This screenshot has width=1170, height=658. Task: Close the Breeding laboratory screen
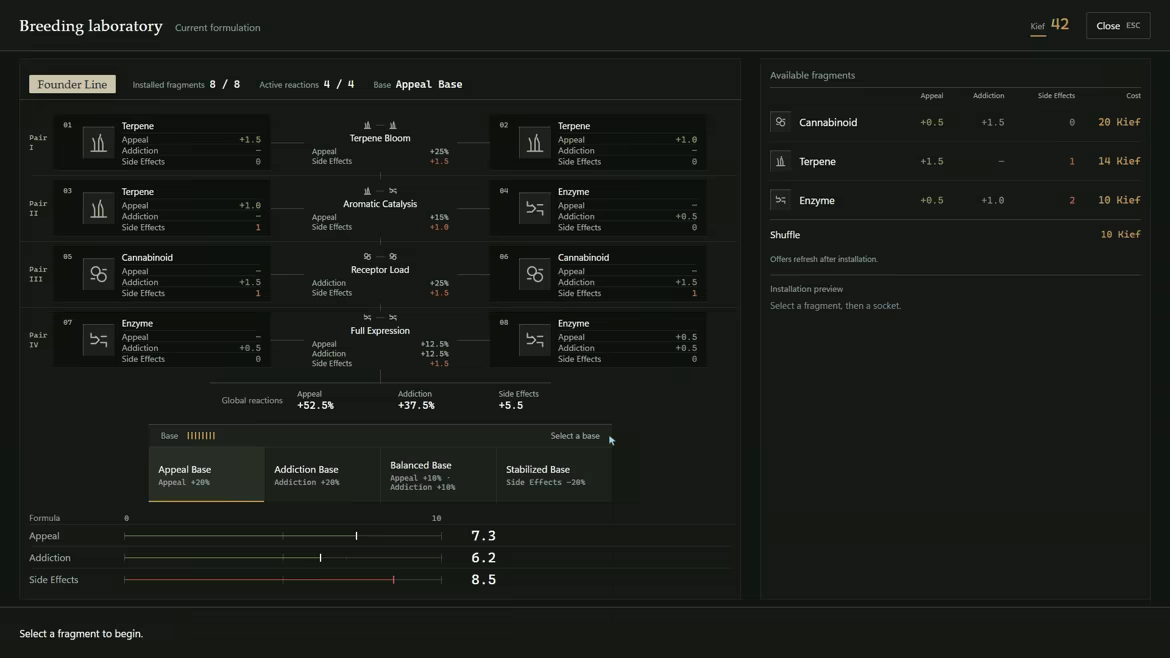coord(1118,25)
